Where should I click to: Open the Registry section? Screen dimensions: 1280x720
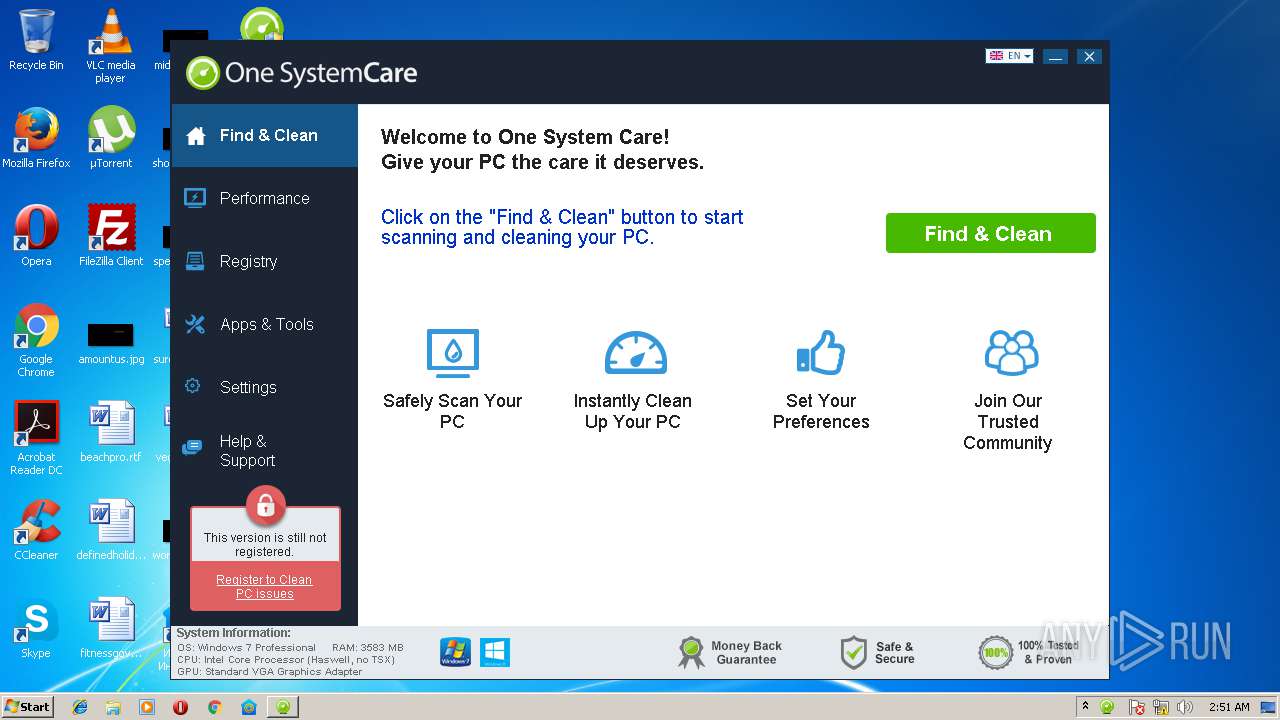click(x=264, y=261)
